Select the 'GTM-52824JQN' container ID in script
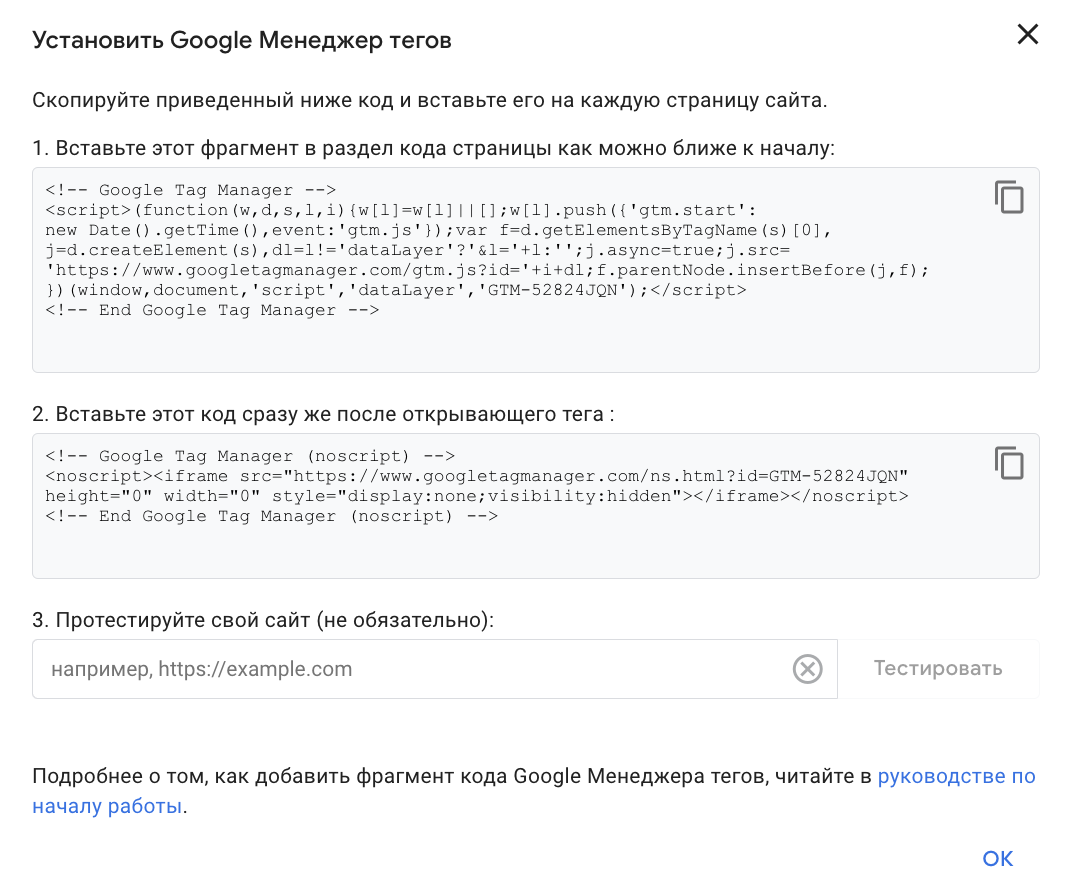The height and width of the screenshot is (892, 1066). point(553,290)
